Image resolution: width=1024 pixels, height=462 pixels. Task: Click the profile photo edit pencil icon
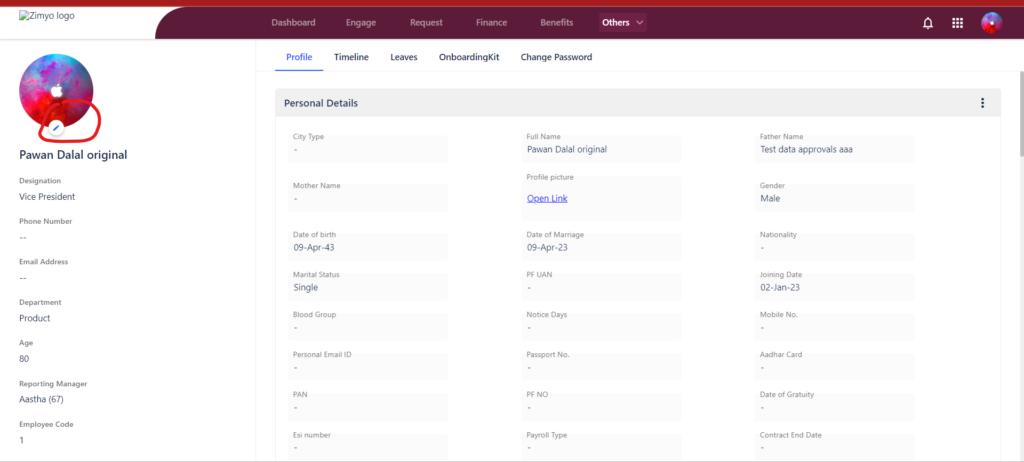pyautogui.click(x=56, y=128)
